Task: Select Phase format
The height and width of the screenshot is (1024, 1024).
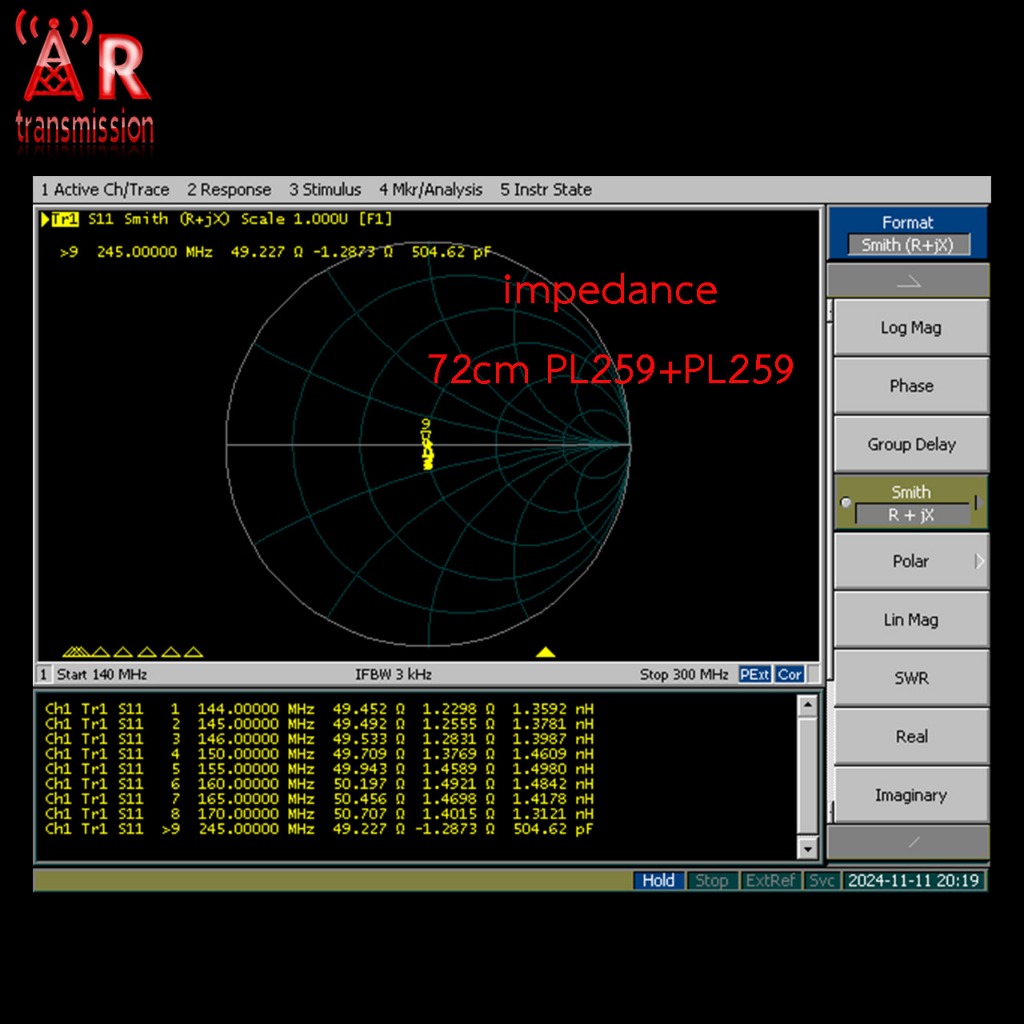Action: point(911,385)
